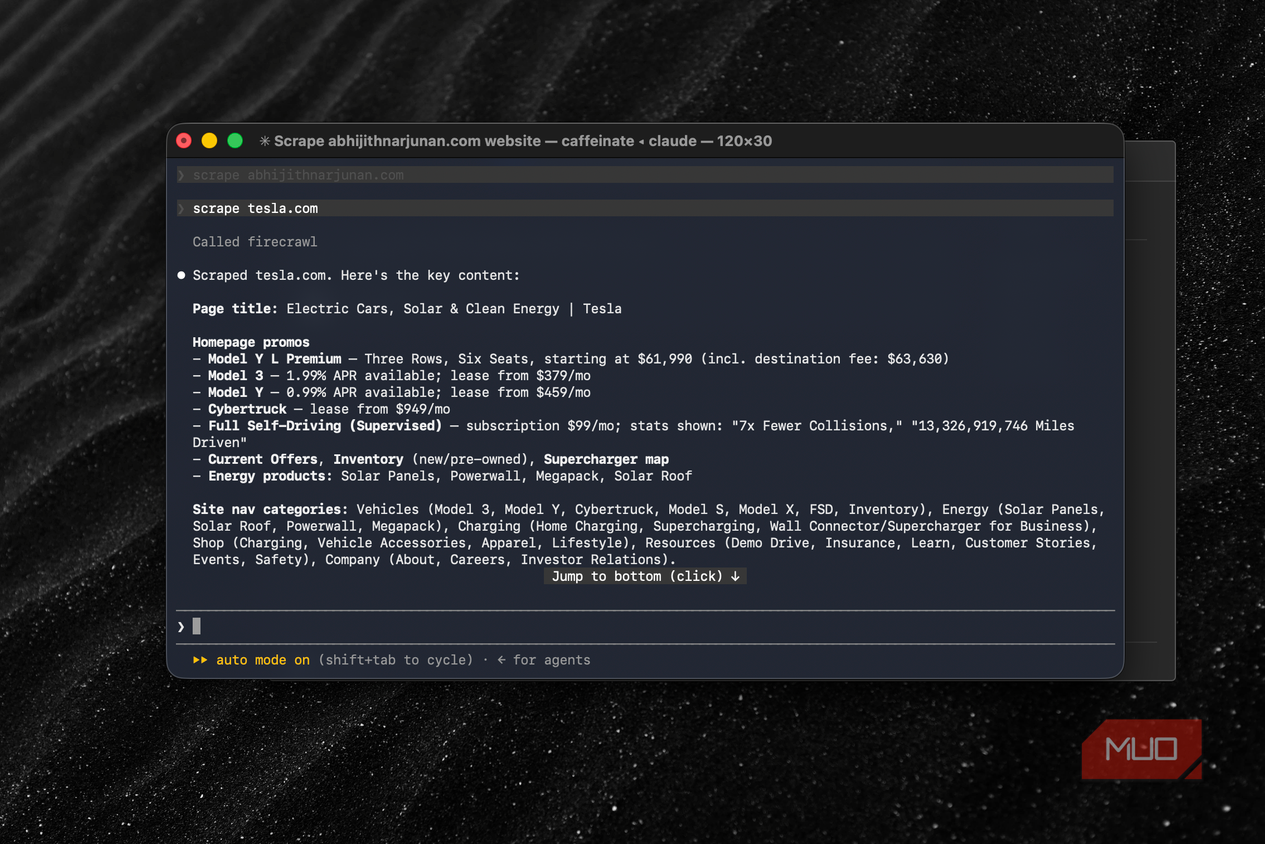Image resolution: width=1265 pixels, height=844 pixels.
Task: Click the yellow minimize window button
Action: [209, 141]
